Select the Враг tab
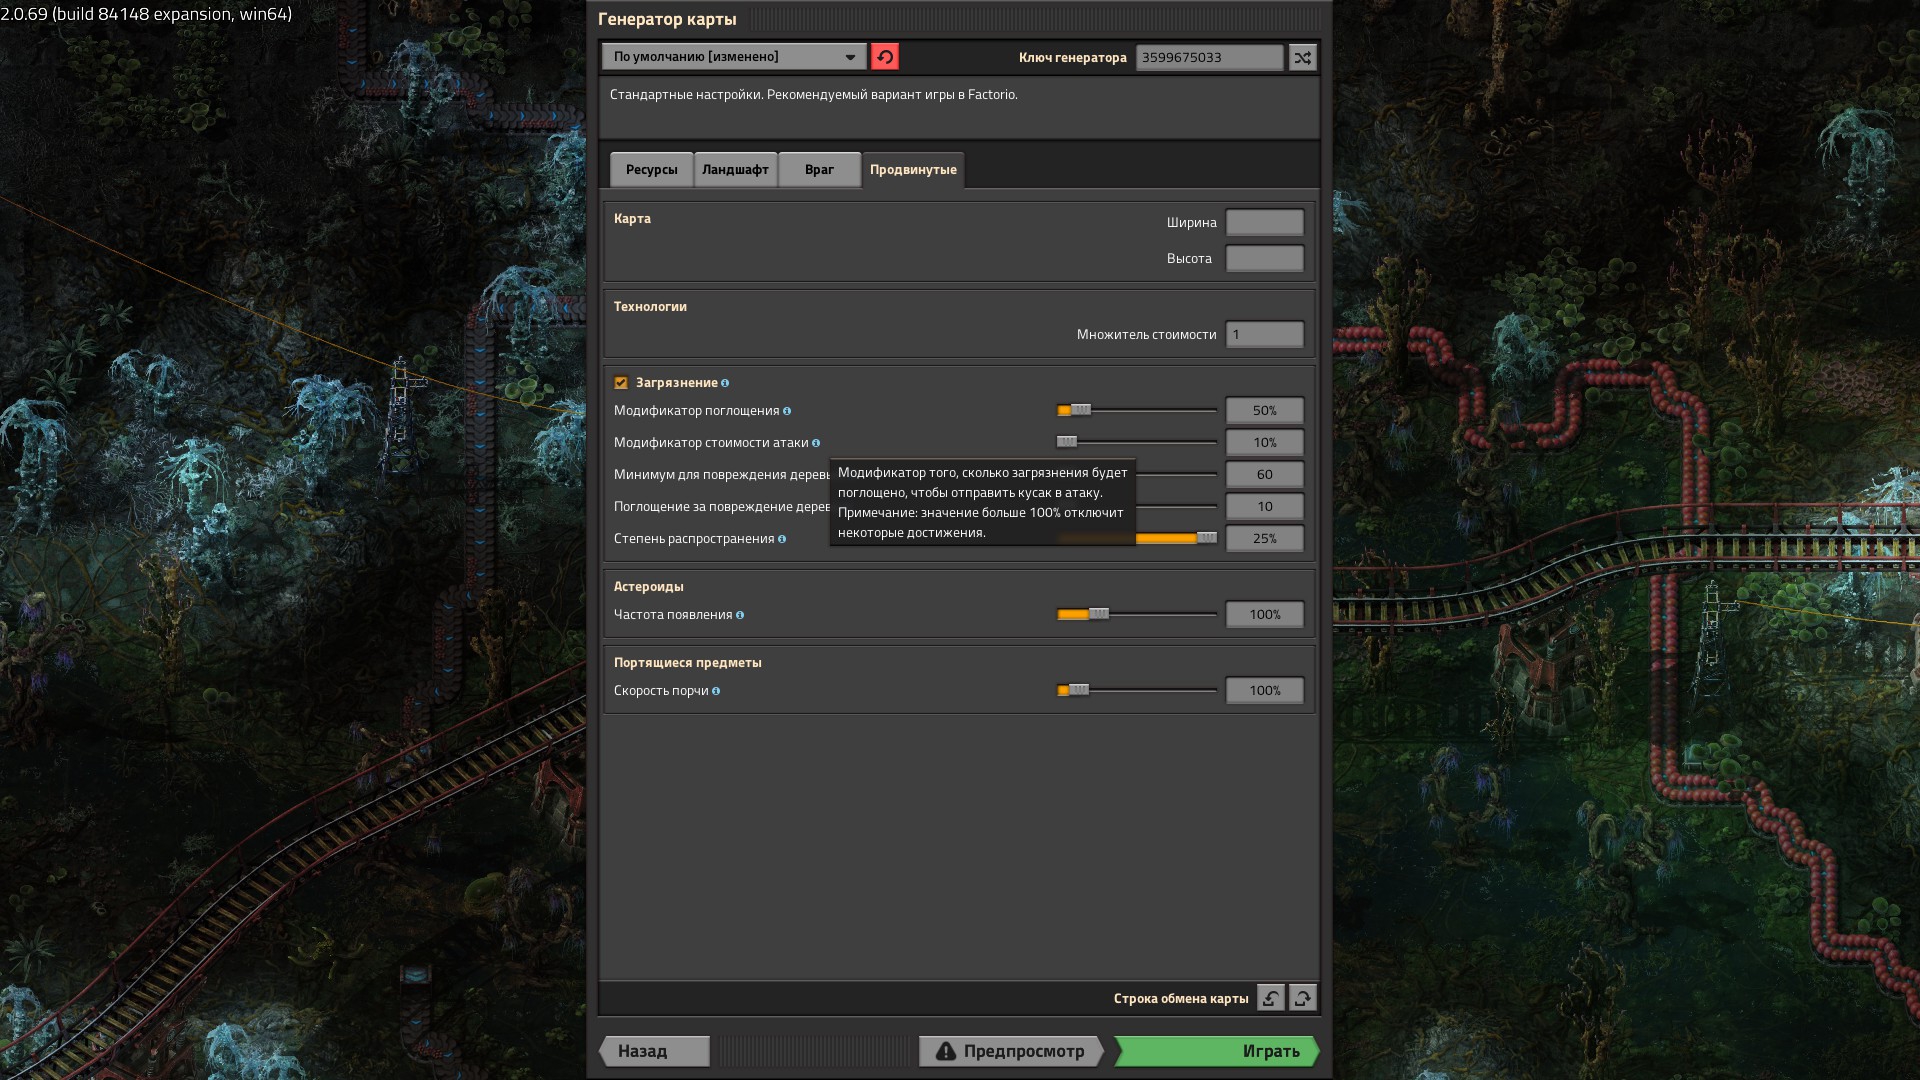This screenshot has width=1920, height=1080. [x=819, y=170]
